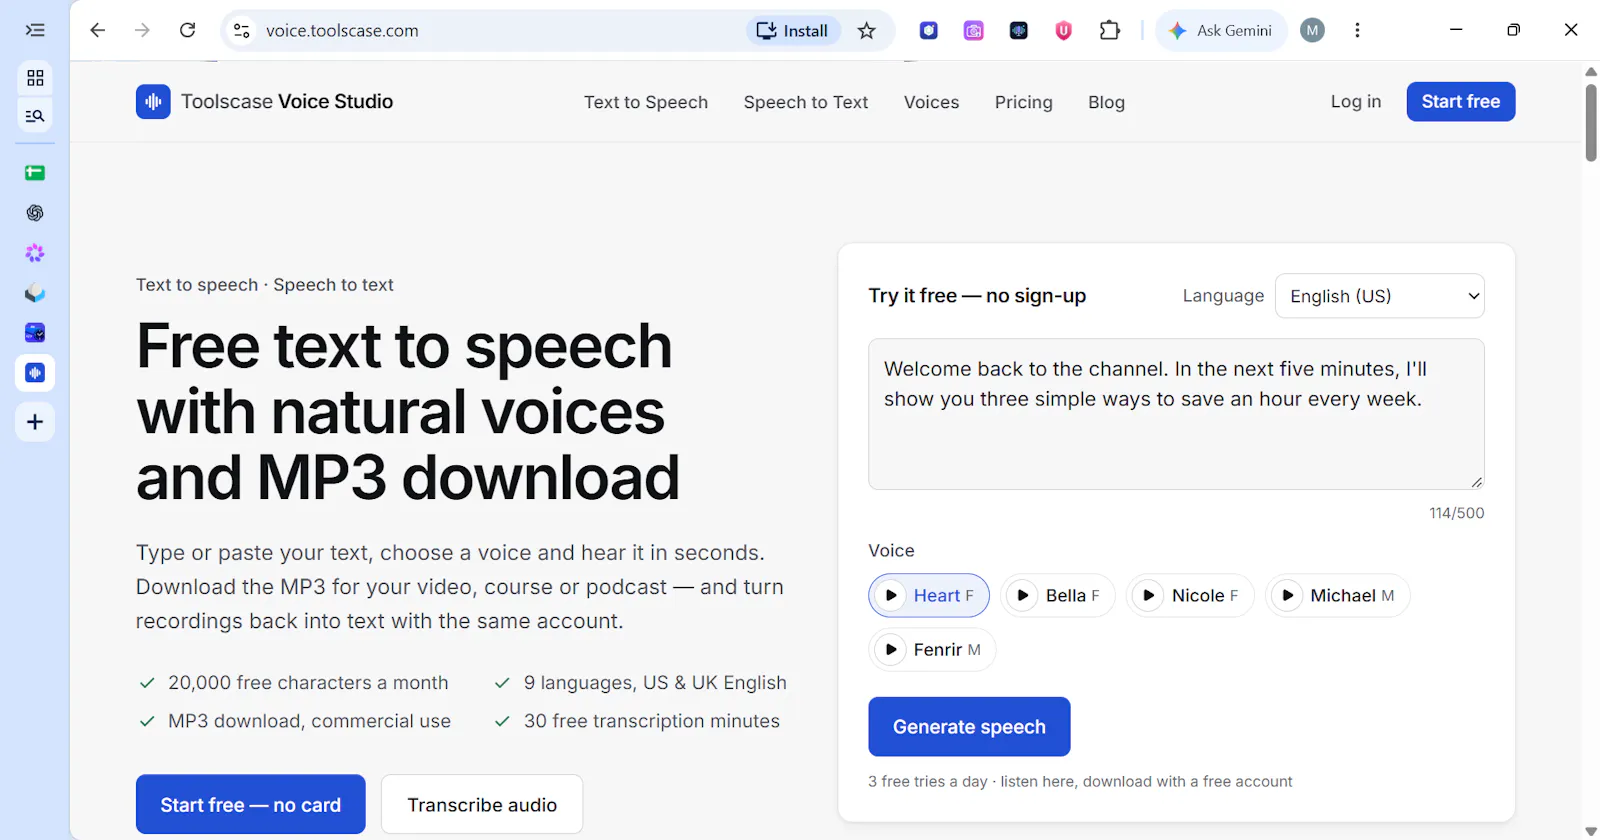This screenshot has height=840, width=1600.
Task: Open the Text to Speech nav item
Action: (x=646, y=102)
